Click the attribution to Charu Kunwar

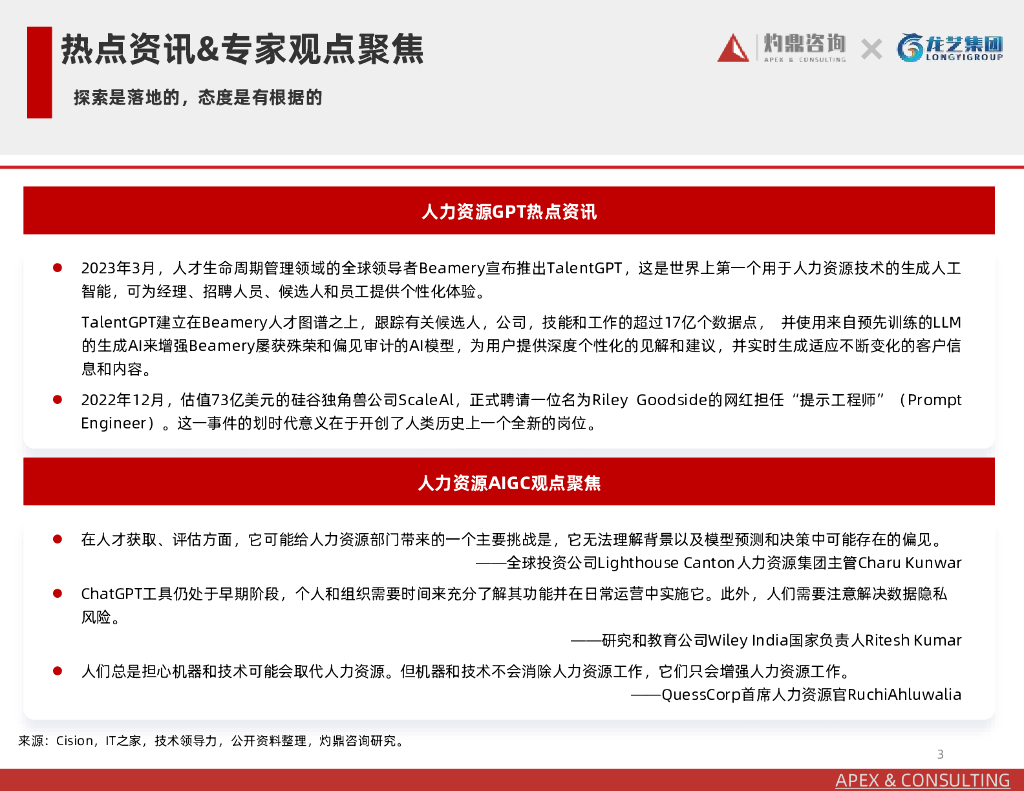pyautogui.click(x=718, y=563)
